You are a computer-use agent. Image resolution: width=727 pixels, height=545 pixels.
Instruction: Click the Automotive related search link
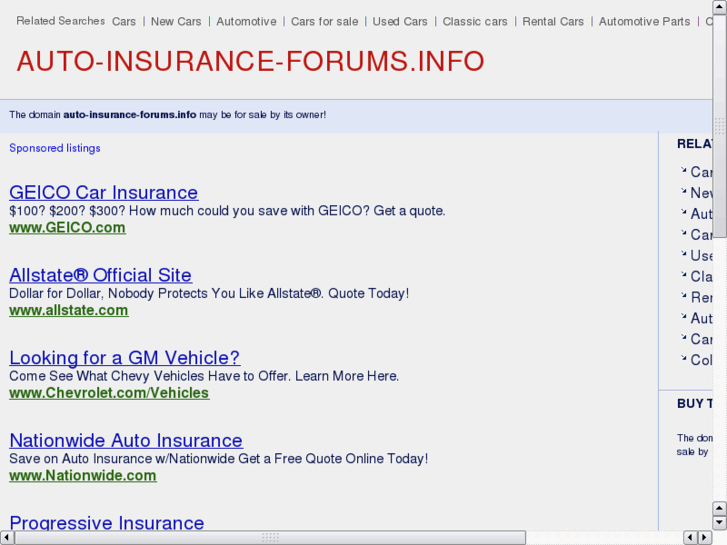tap(246, 21)
